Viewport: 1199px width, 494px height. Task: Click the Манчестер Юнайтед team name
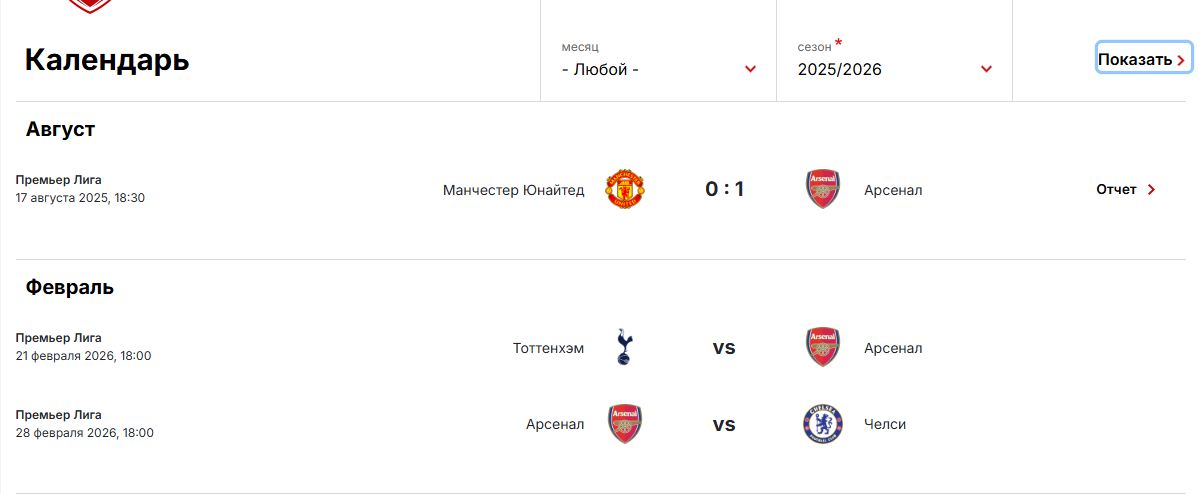(x=513, y=190)
